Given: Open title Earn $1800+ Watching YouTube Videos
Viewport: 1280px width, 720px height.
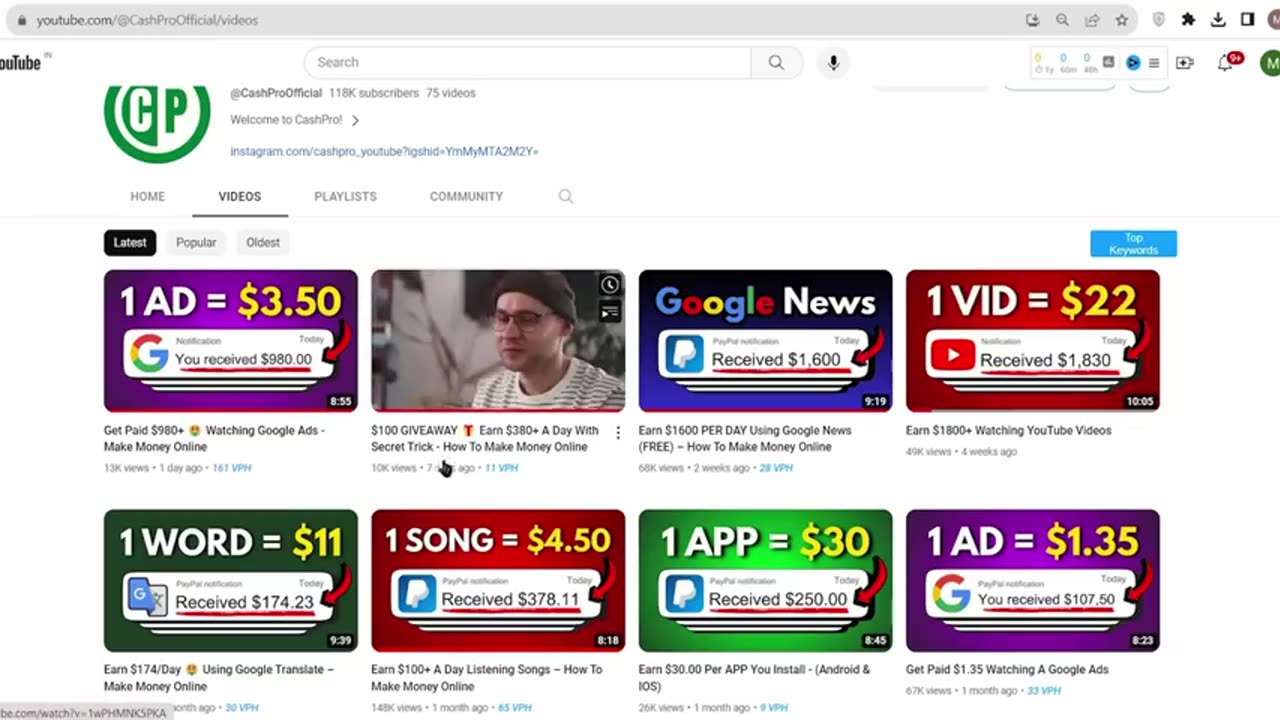Looking at the screenshot, I should point(1008,430).
